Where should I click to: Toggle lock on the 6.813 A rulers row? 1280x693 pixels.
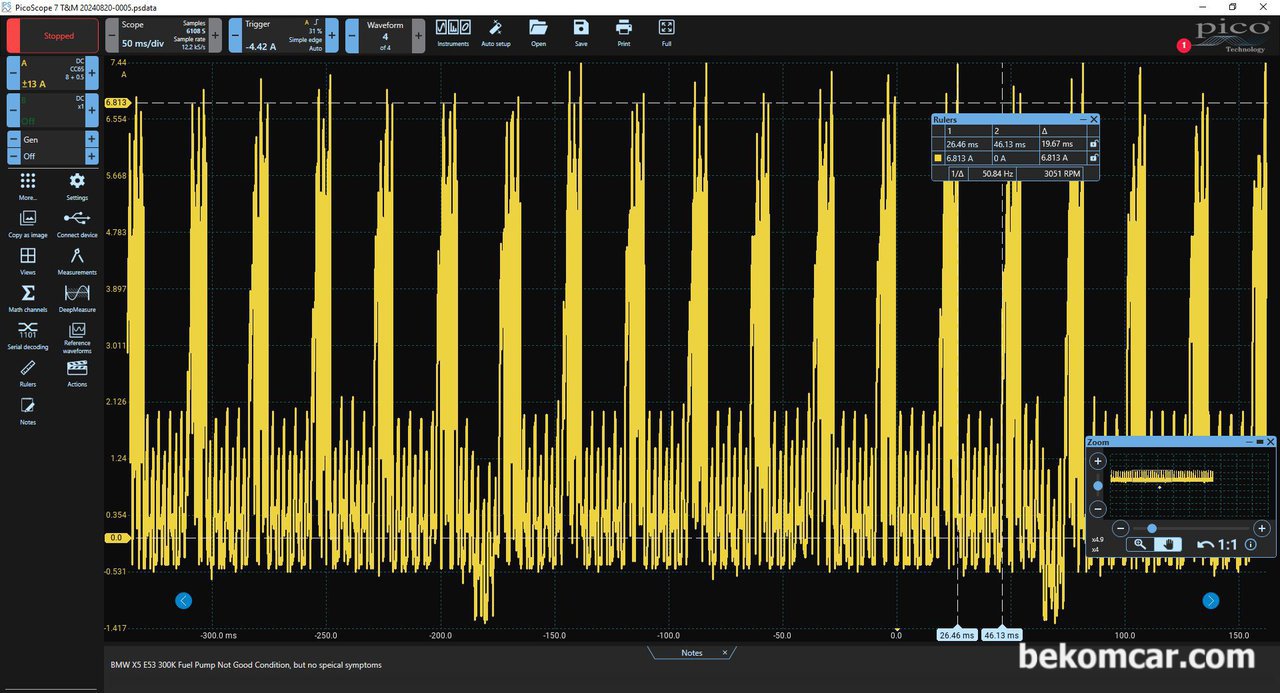pyautogui.click(x=1093, y=158)
